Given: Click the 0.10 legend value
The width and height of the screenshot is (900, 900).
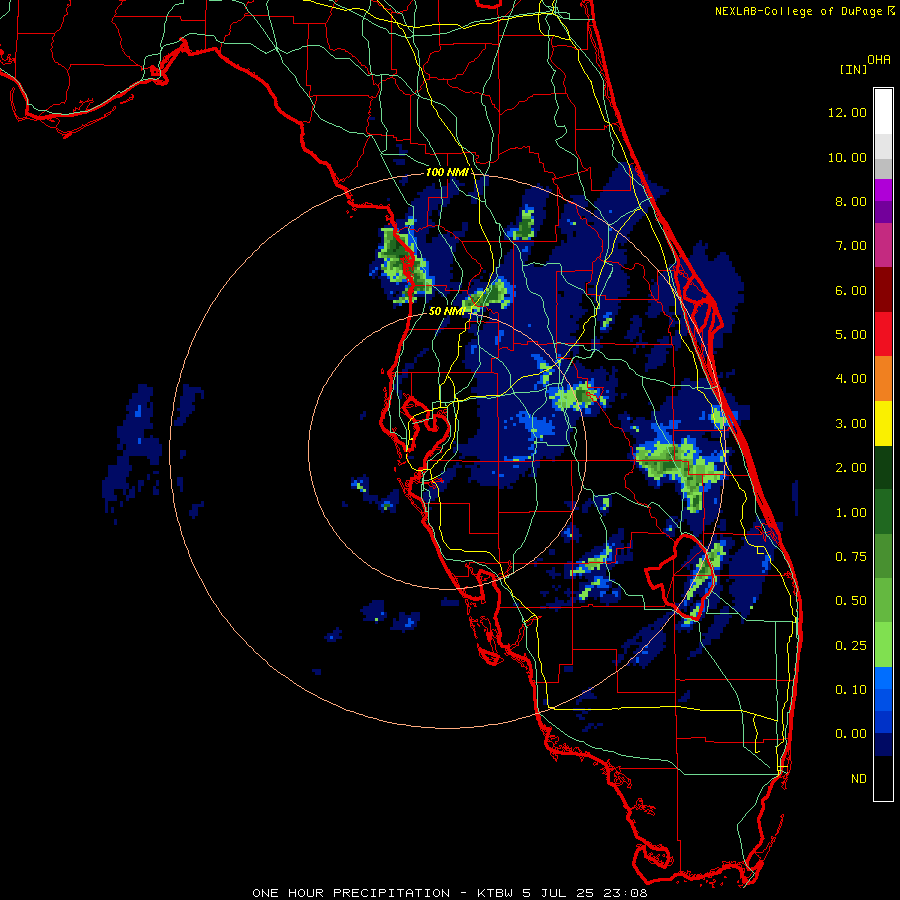Looking at the screenshot, I should click(851, 690).
